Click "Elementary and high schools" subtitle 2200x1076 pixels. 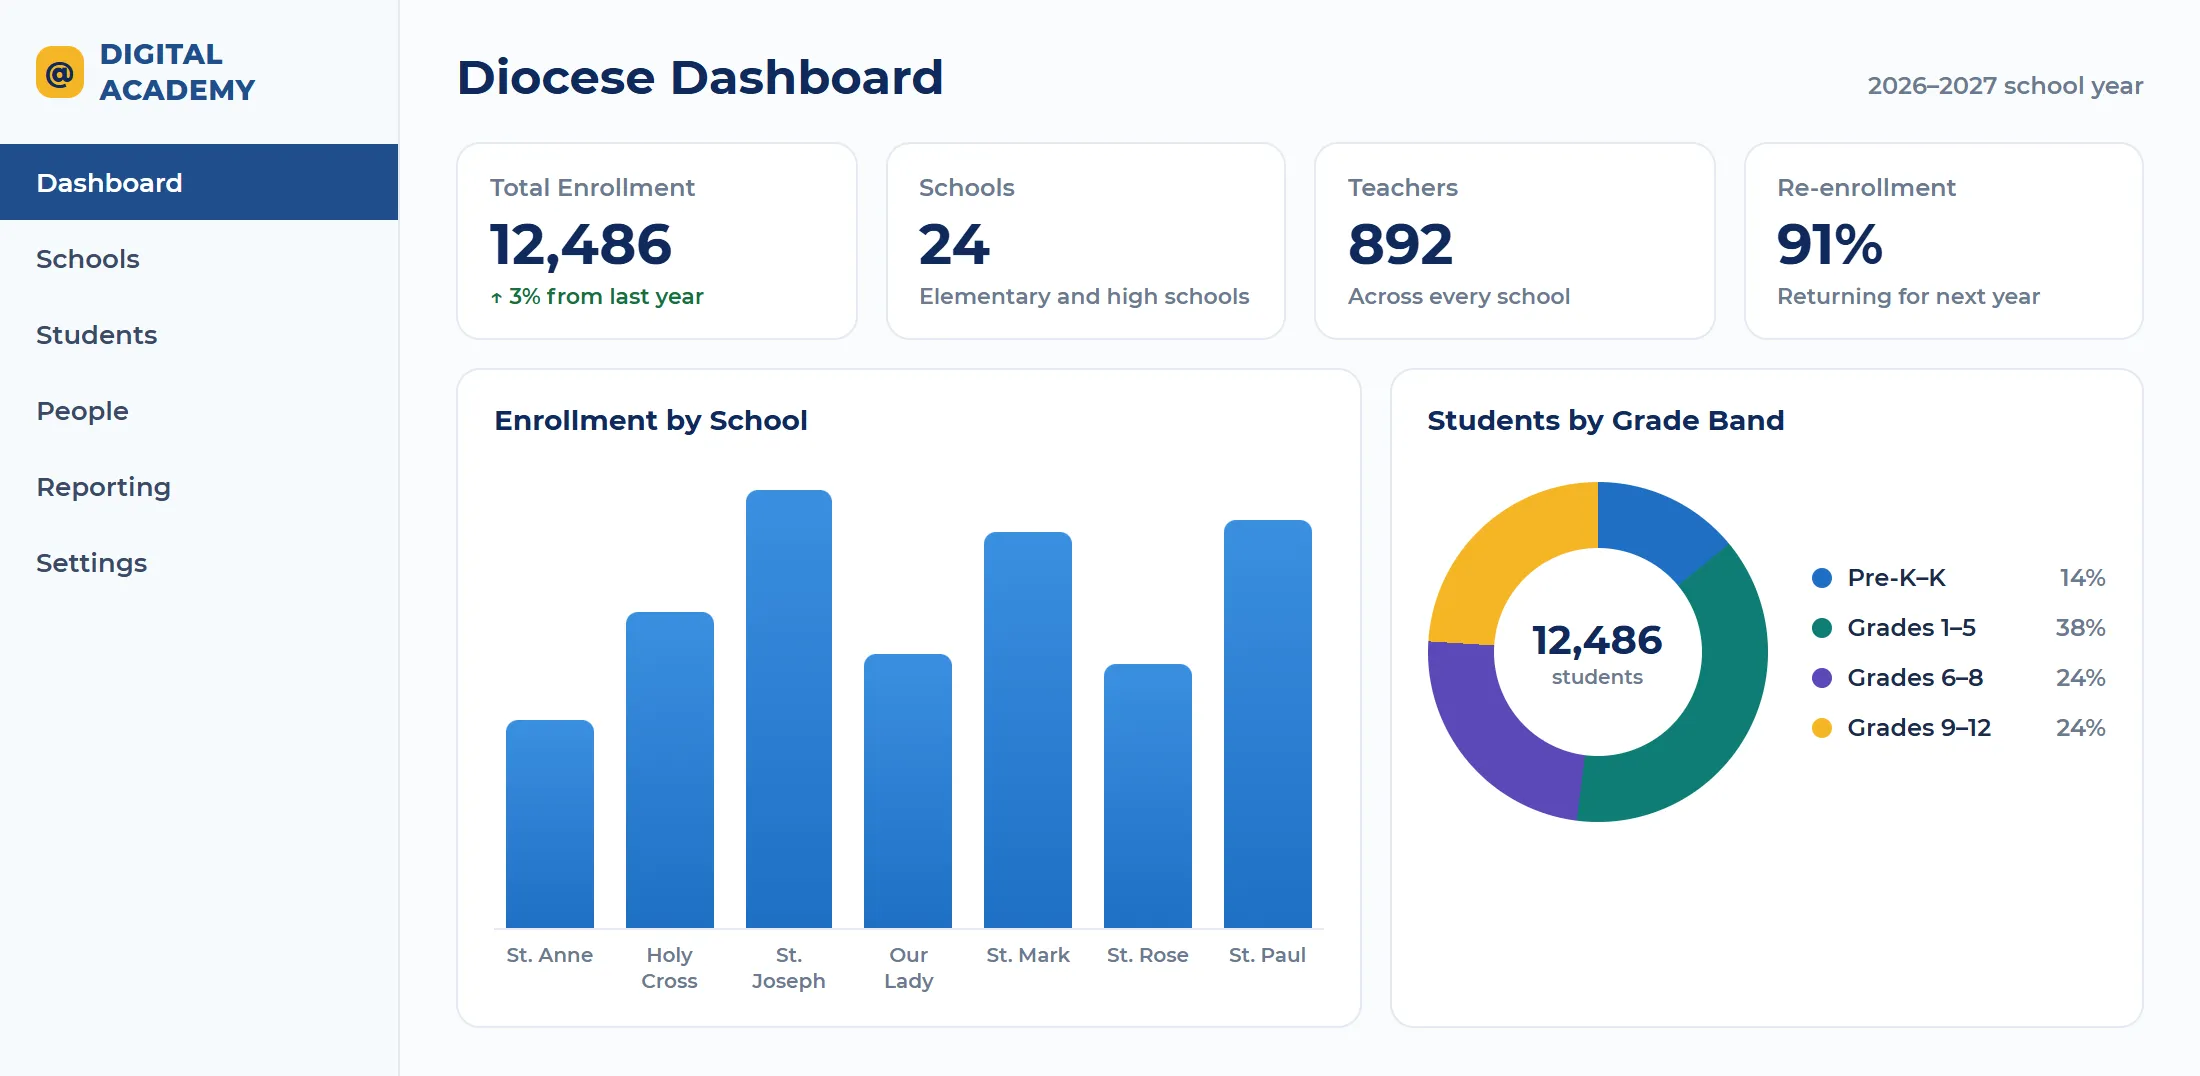pos(1084,297)
